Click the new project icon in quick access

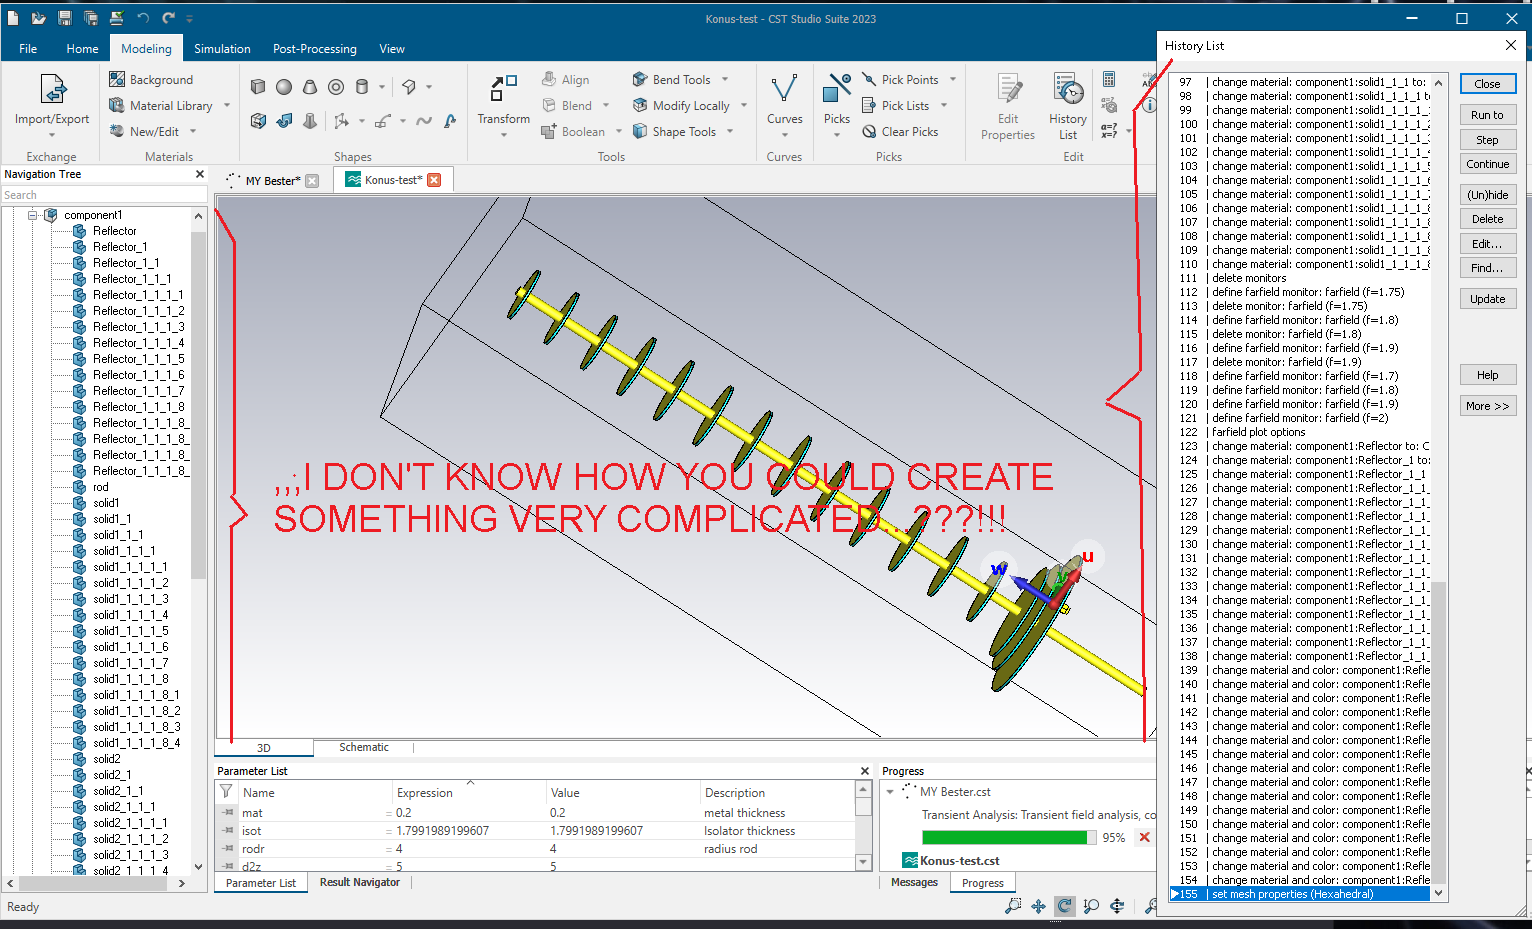pyautogui.click(x=14, y=18)
